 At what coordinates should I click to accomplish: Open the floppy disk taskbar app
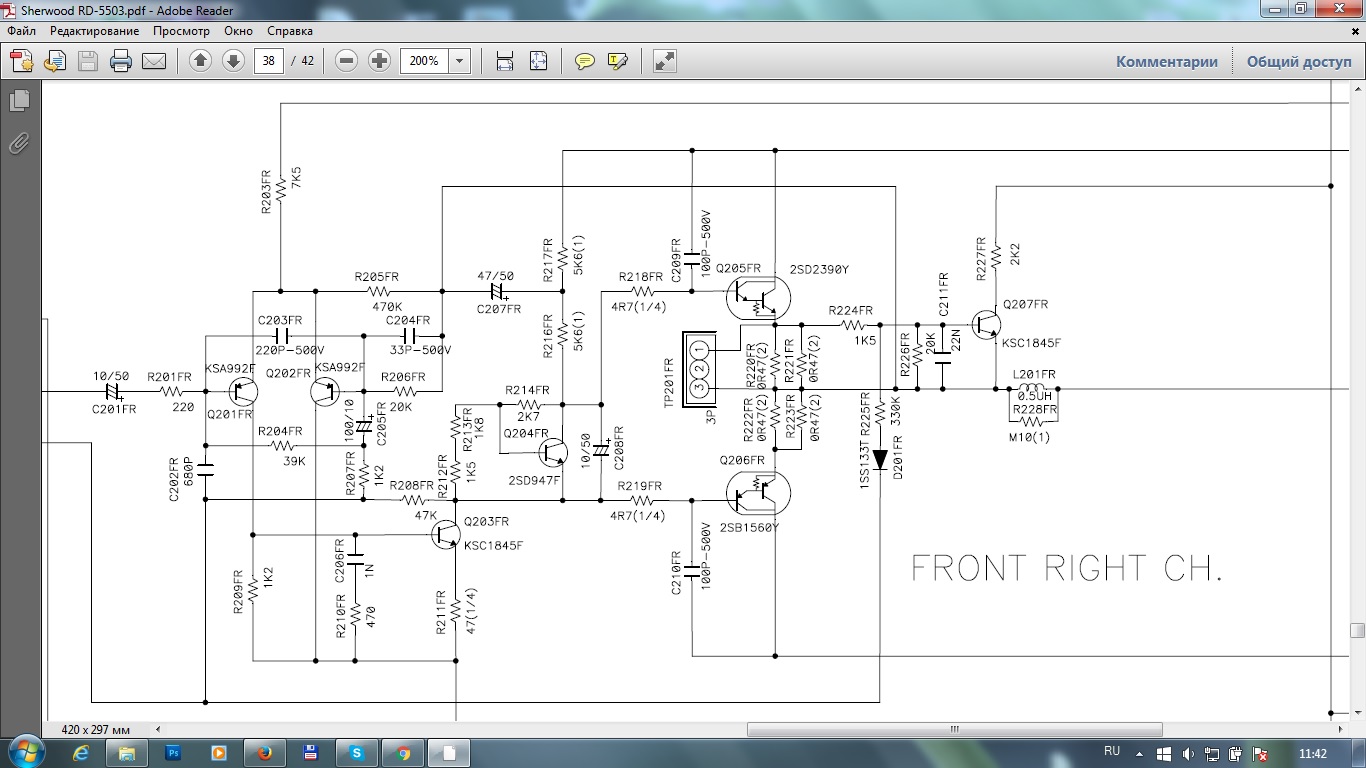click(x=311, y=753)
